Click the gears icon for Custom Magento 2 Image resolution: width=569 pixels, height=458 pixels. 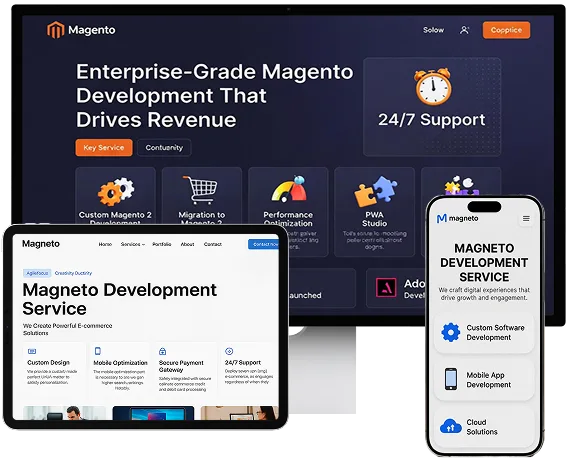(116, 191)
